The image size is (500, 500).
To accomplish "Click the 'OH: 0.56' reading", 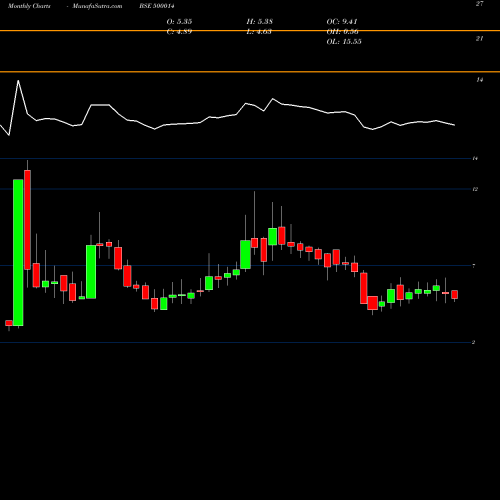I will click(x=342, y=32).
